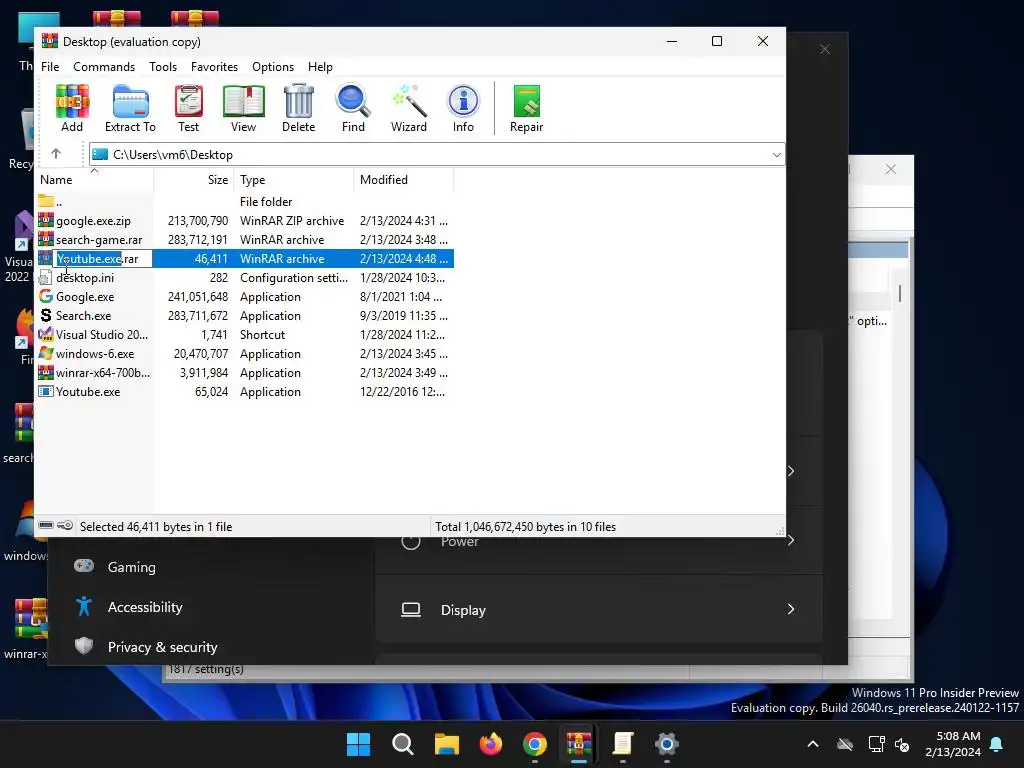Sort files by Modified column header
1024x768 pixels.
pos(404,180)
